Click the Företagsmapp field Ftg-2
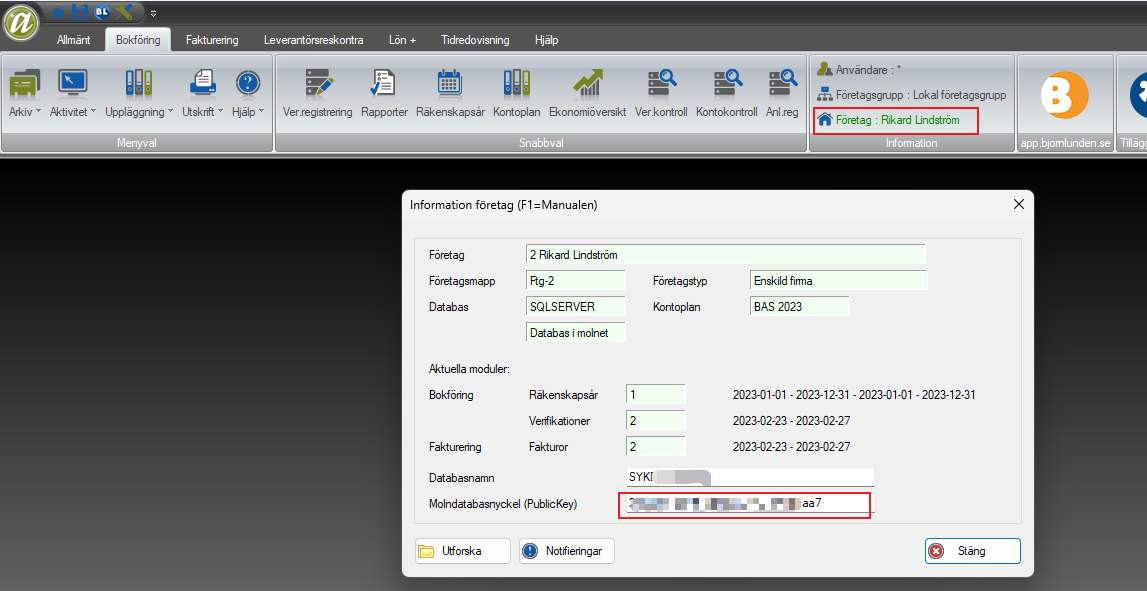The height and width of the screenshot is (591, 1147). [x=576, y=281]
